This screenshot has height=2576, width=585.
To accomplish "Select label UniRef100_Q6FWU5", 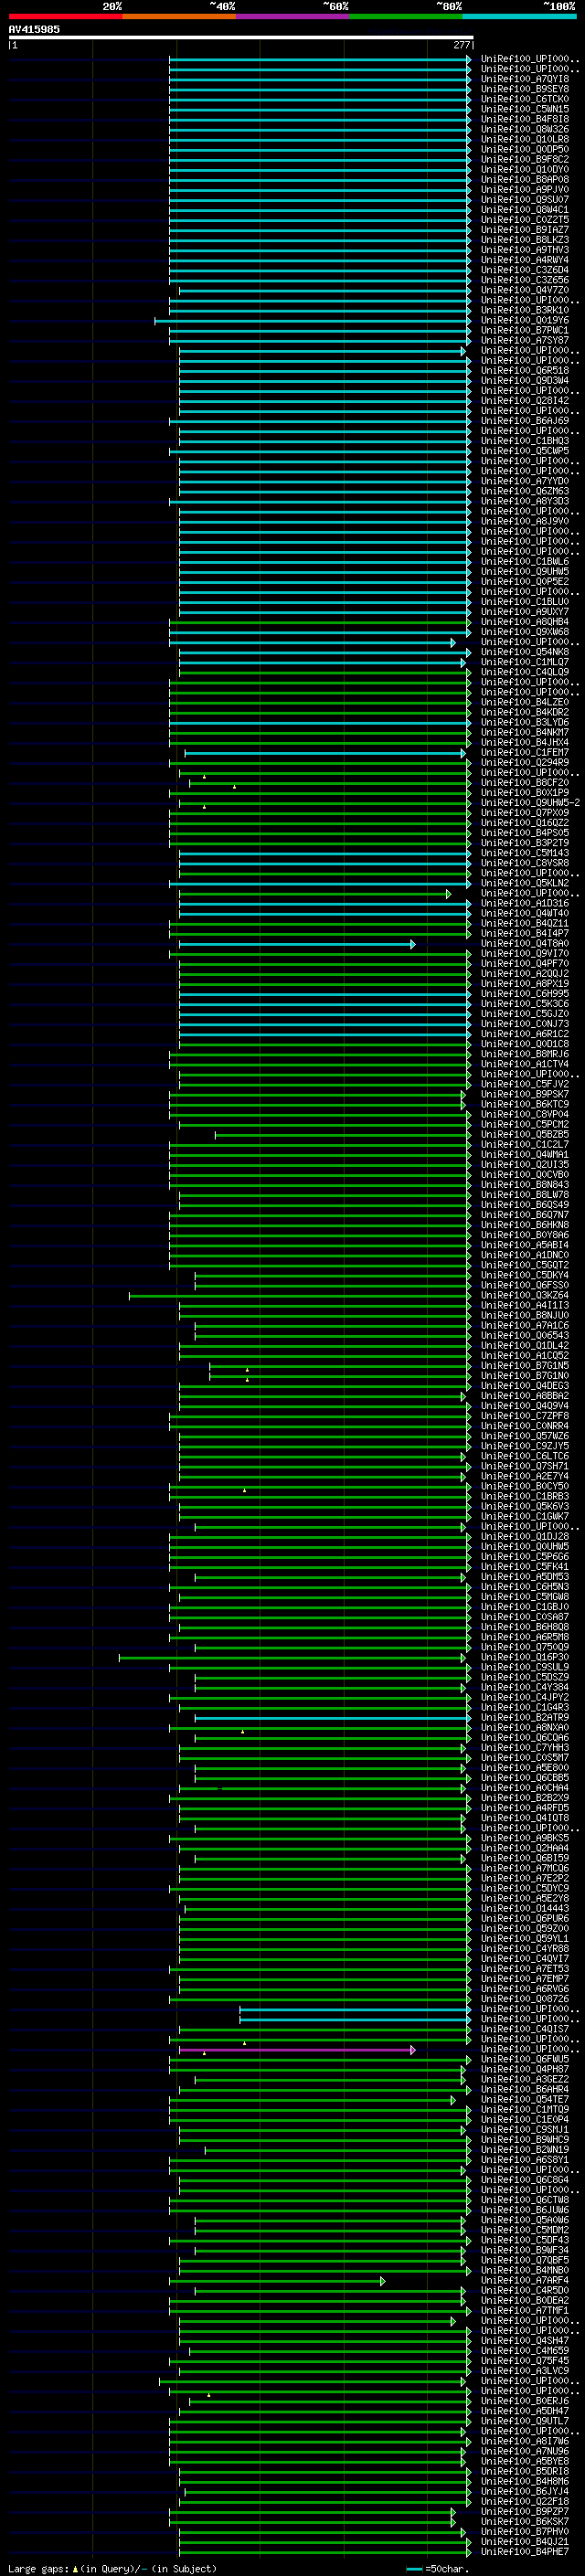I will tap(525, 2060).
